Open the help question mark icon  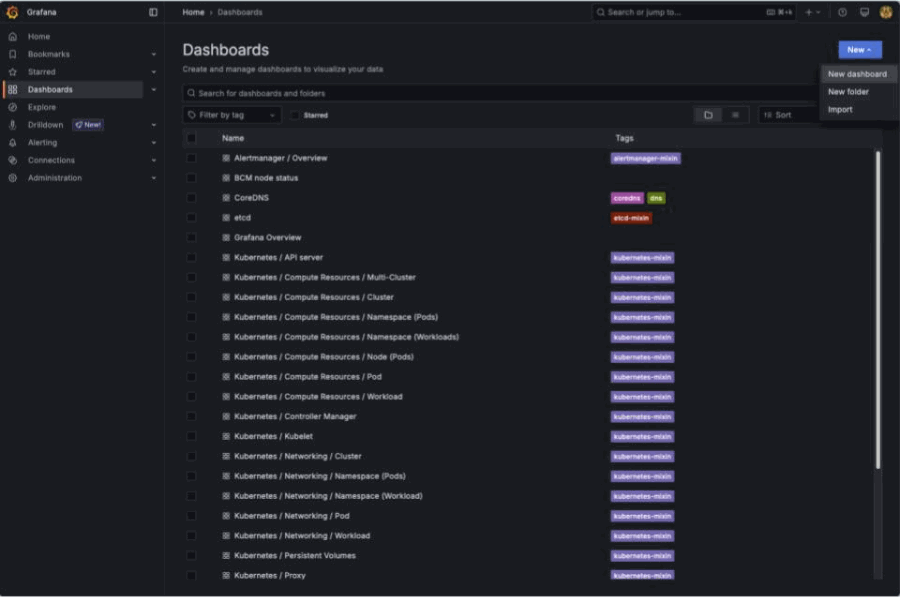point(842,12)
